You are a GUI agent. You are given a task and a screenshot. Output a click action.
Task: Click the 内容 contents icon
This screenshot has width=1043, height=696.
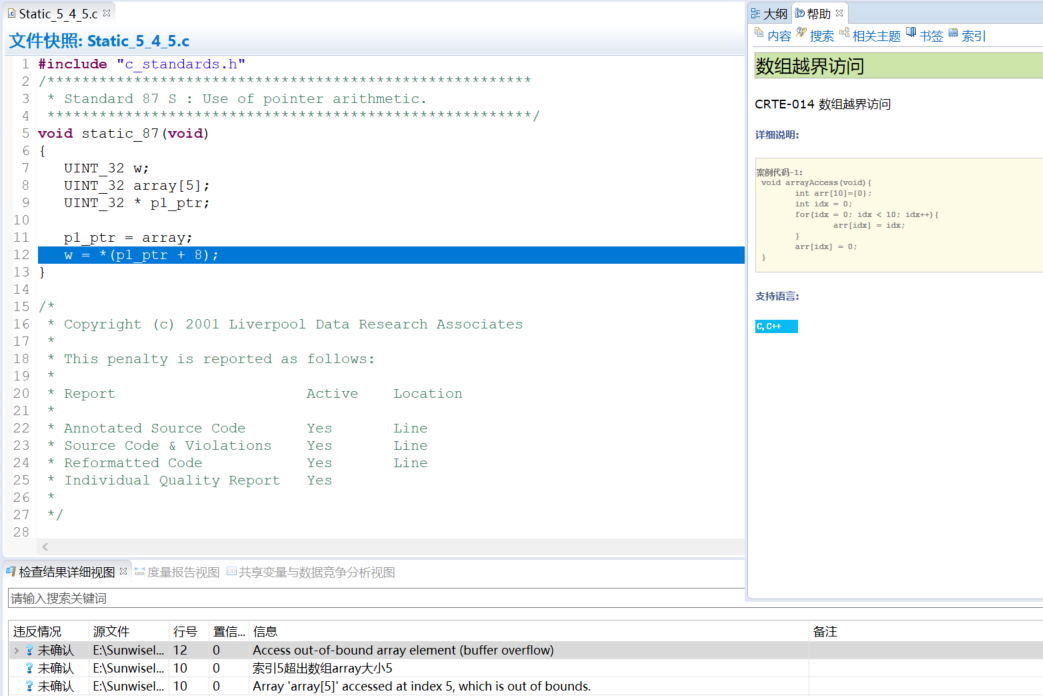759,33
